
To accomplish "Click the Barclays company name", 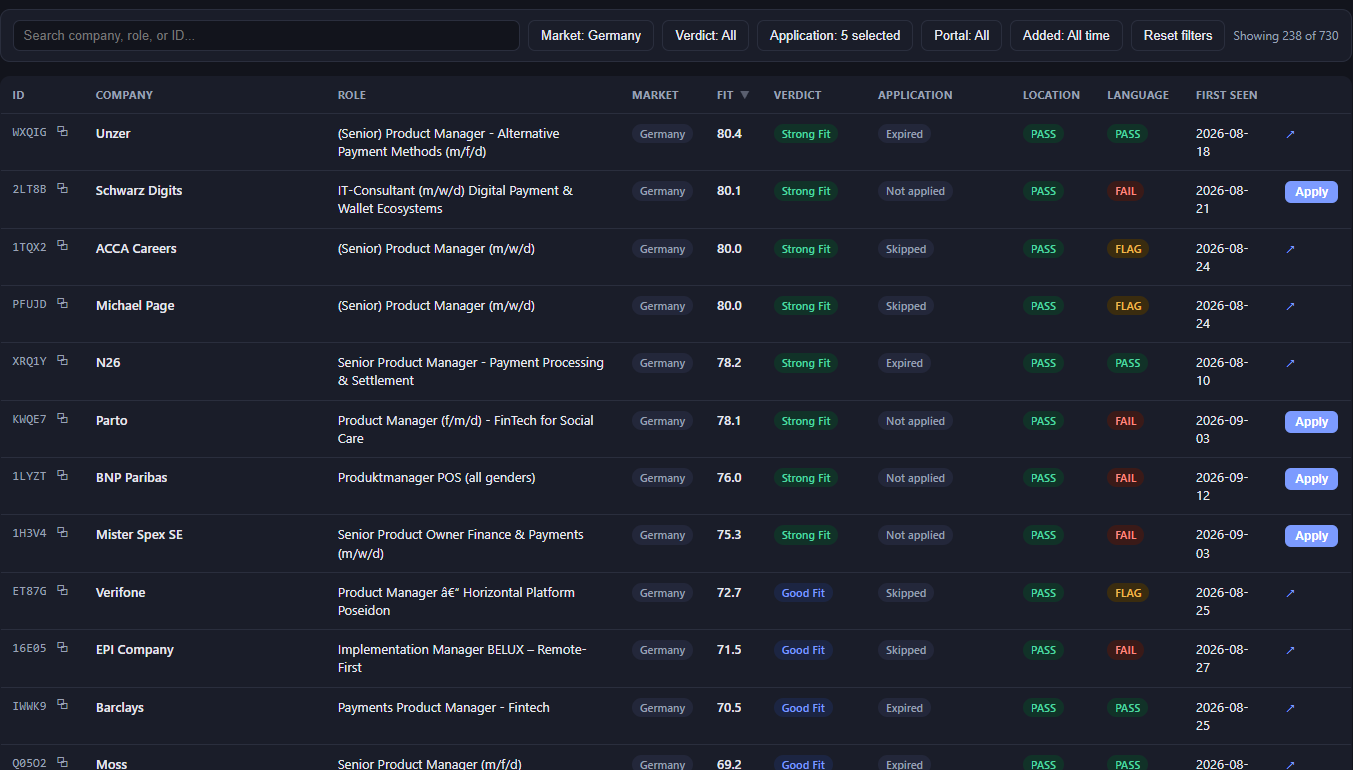I will point(120,708).
